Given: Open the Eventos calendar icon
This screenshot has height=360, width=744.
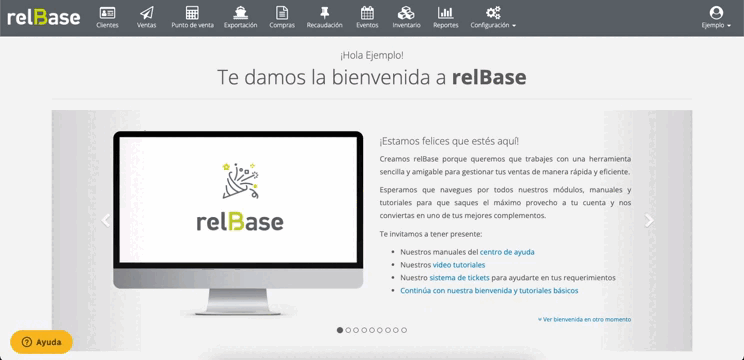Looking at the screenshot, I should [x=367, y=13].
